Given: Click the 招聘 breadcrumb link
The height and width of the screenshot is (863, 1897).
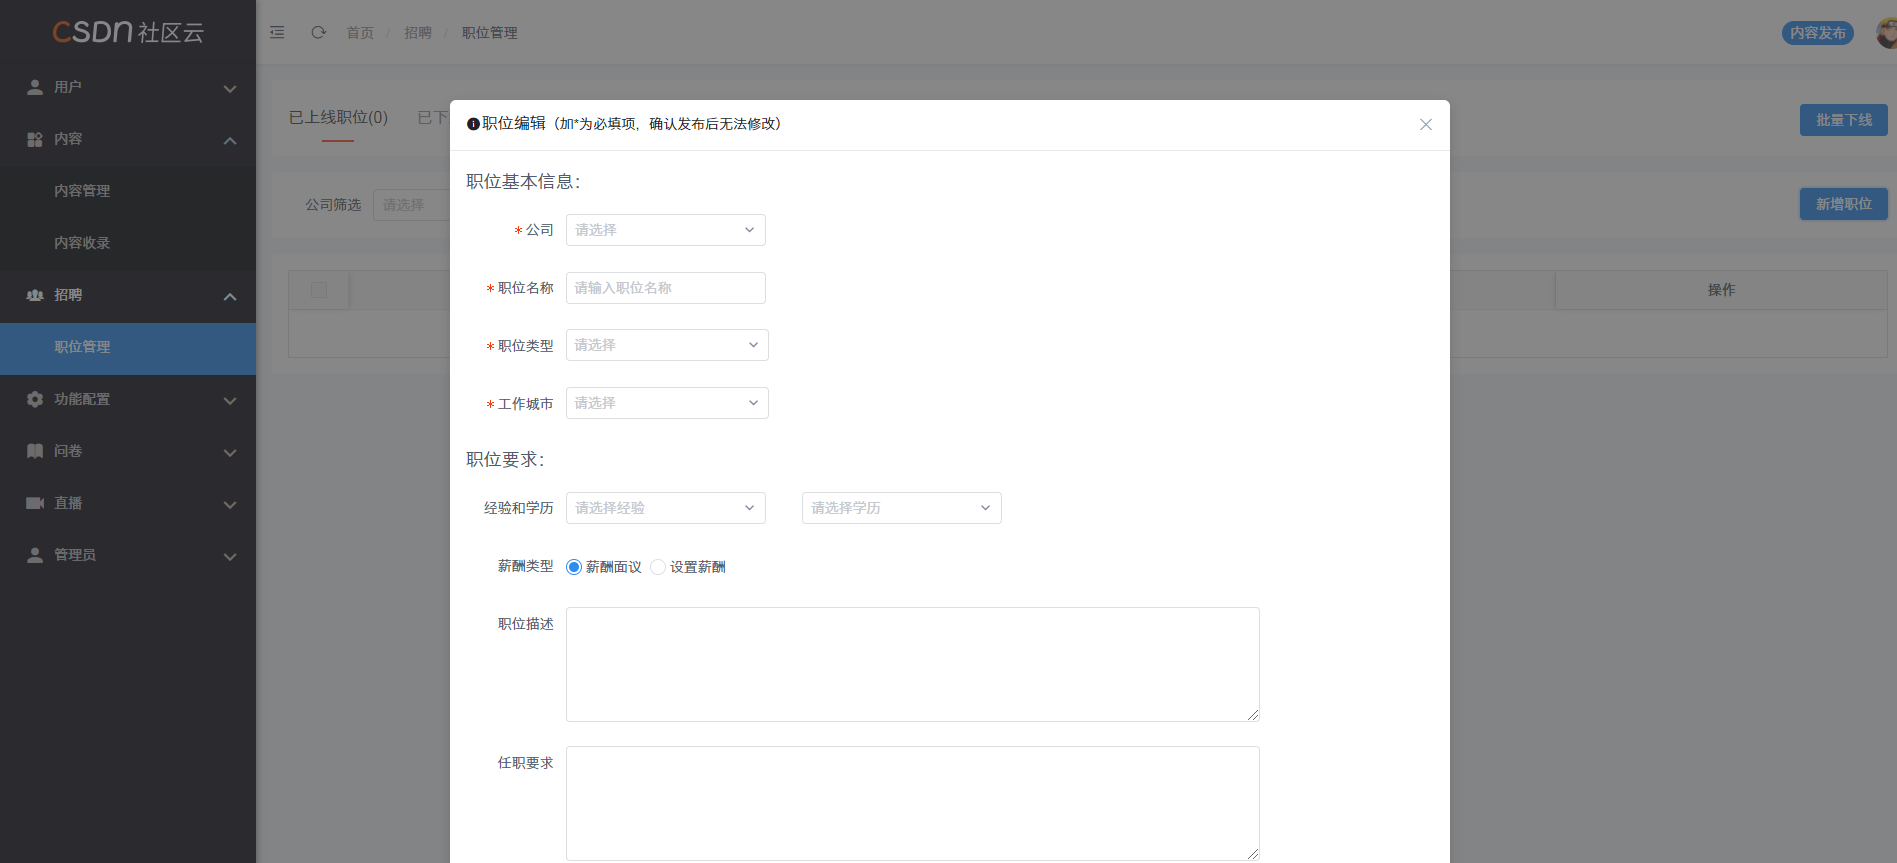Looking at the screenshot, I should (x=418, y=33).
